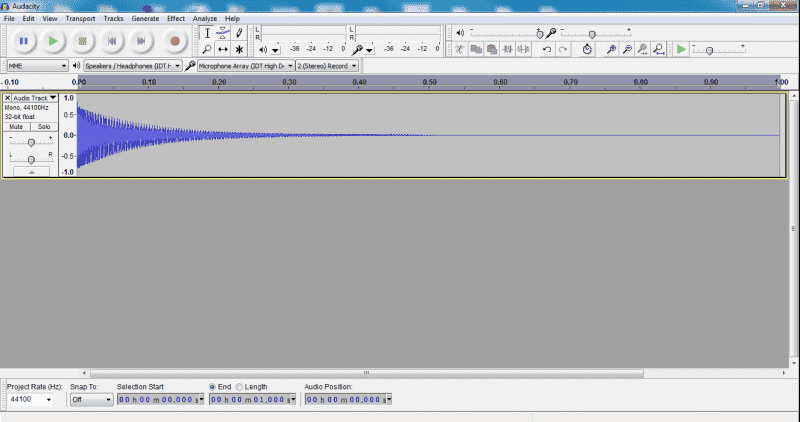Select the Envelope tool
Image resolution: width=800 pixels, height=422 pixels.
223,33
